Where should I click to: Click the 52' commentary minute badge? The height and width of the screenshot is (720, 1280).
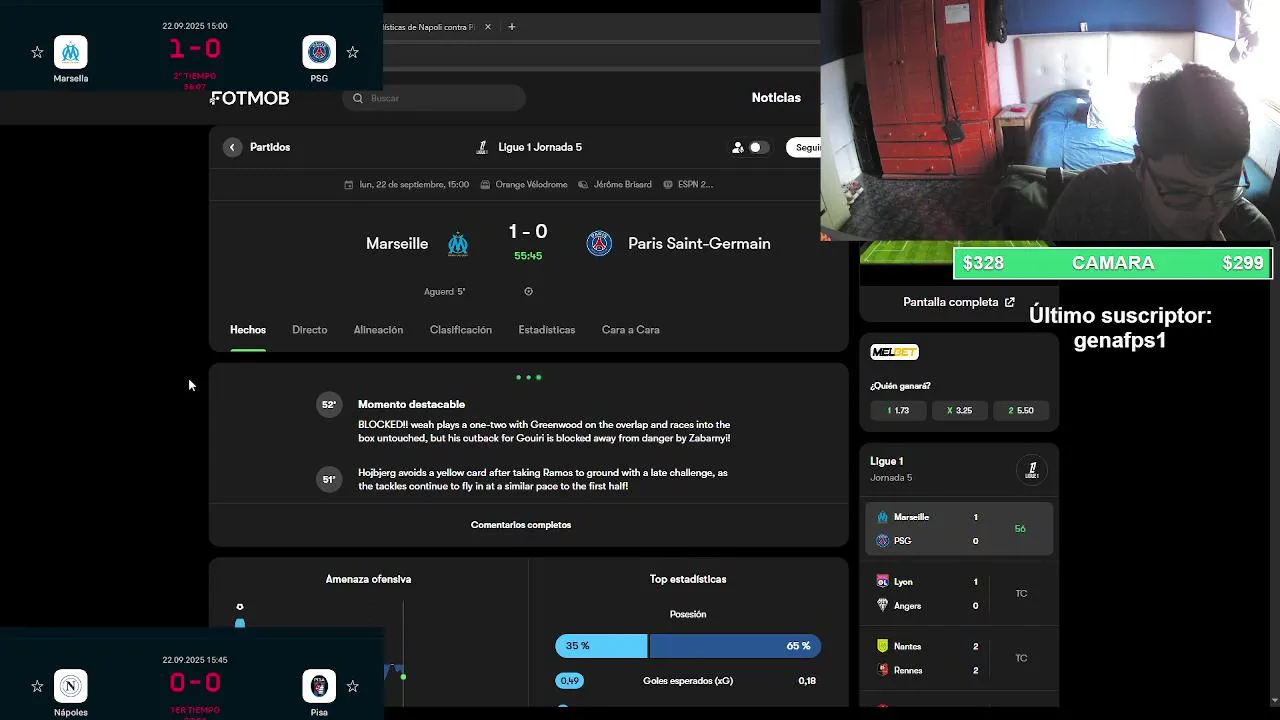pyautogui.click(x=329, y=405)
